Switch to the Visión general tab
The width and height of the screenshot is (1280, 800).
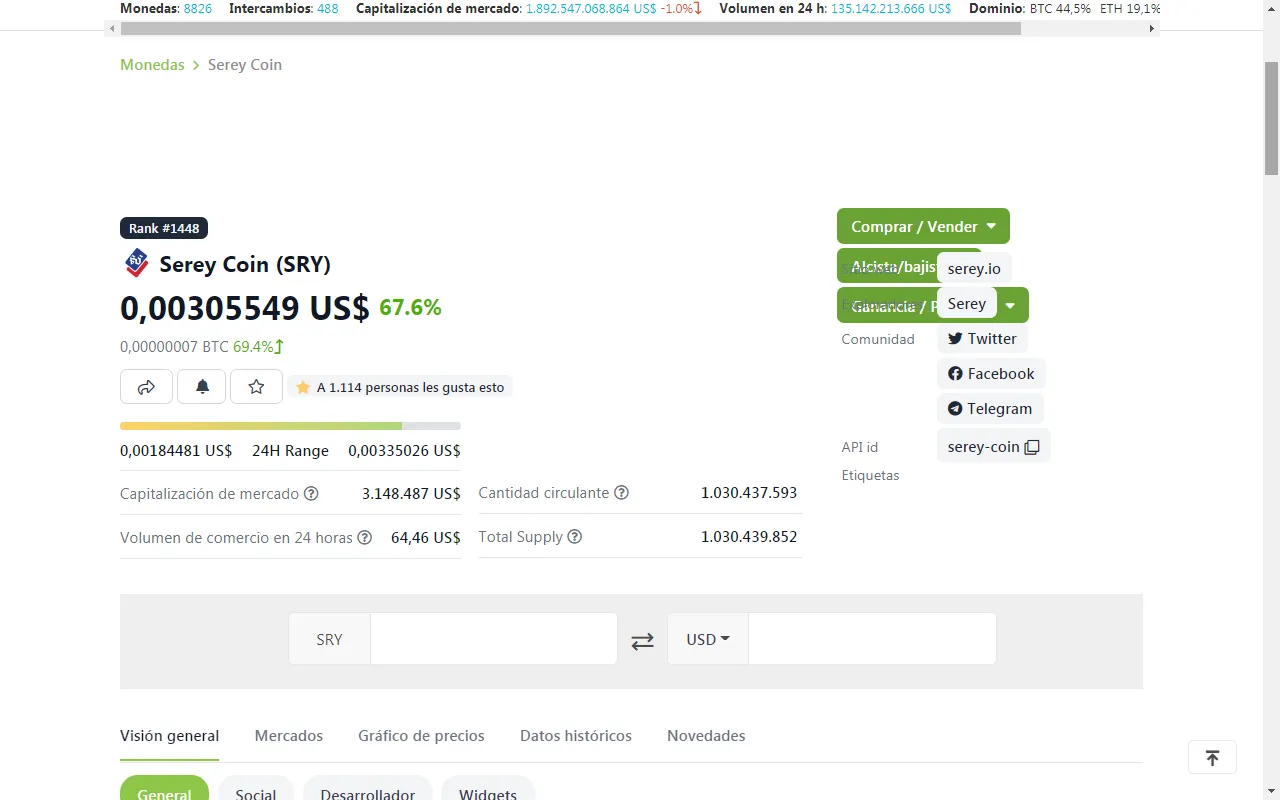[169, 736]
